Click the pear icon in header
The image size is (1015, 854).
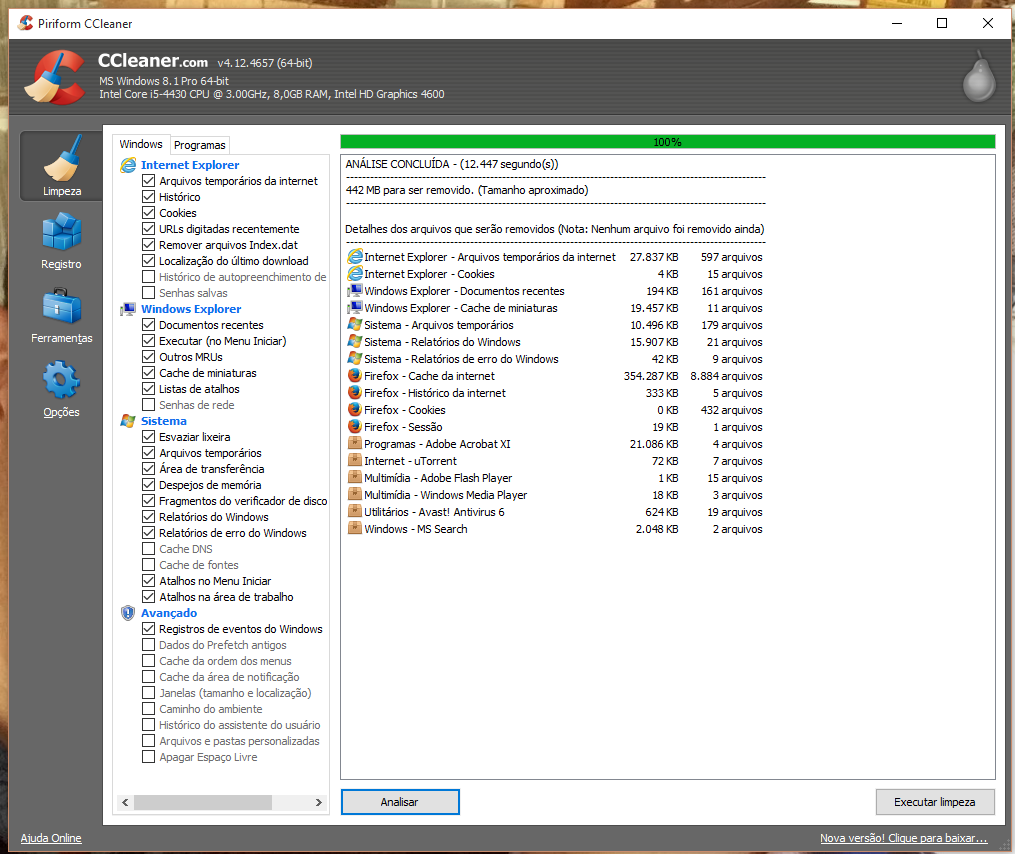[x=979, y=76]
